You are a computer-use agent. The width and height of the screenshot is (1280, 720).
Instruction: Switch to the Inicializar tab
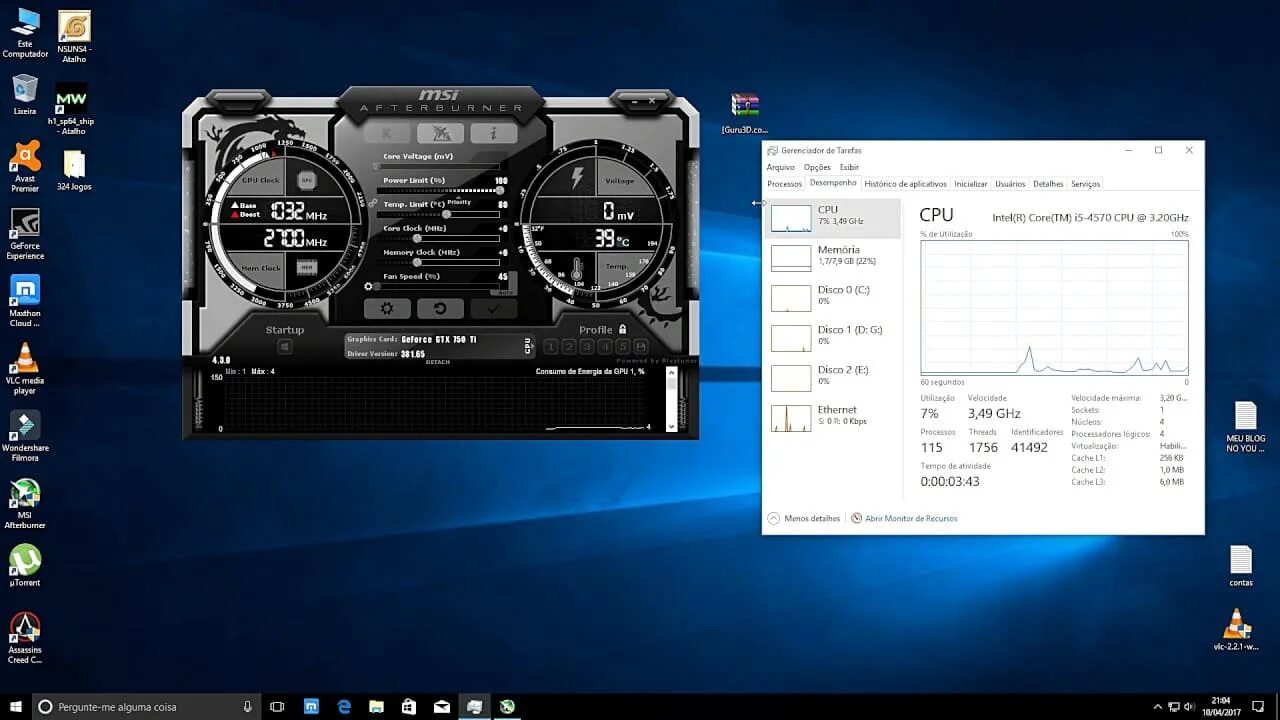point(970,184)
